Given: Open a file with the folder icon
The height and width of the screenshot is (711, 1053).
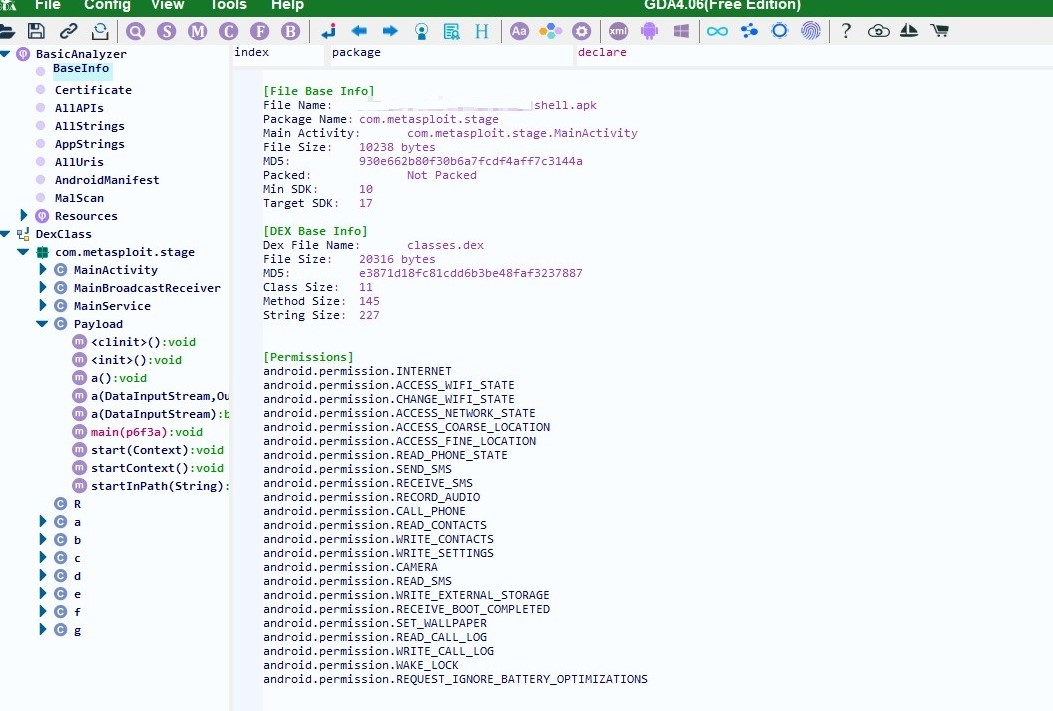Looking at the screenshot, I should pos(6,31).
